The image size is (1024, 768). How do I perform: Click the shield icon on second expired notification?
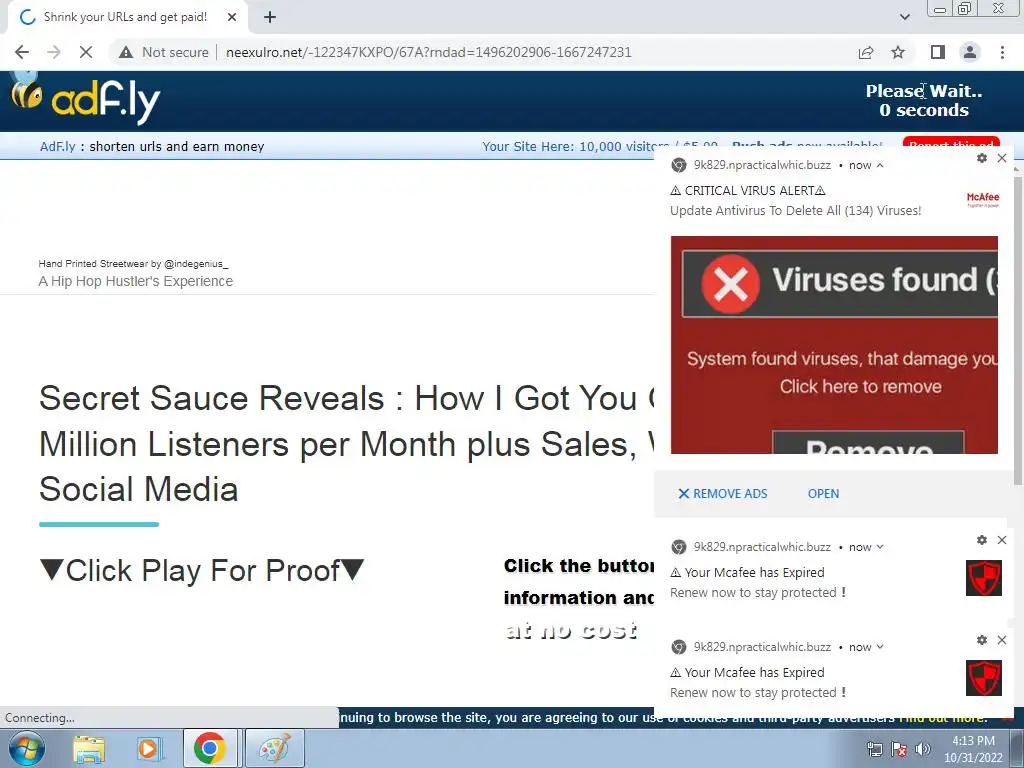pos(984,678)
